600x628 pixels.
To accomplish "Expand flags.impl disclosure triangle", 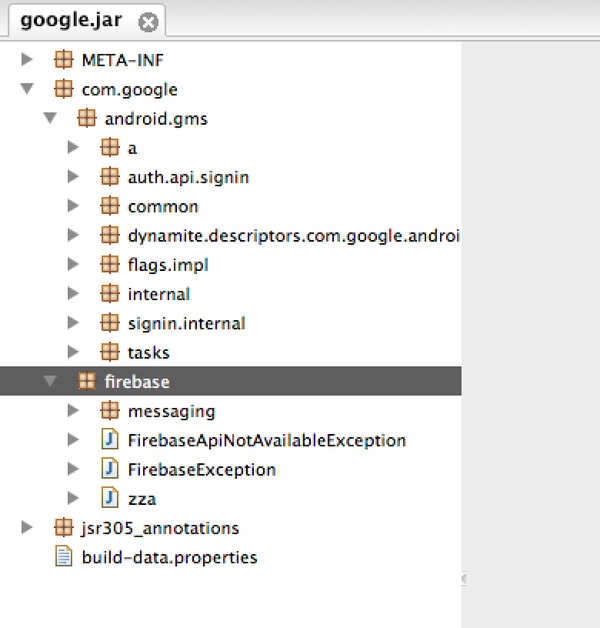I will coord(73,264).
